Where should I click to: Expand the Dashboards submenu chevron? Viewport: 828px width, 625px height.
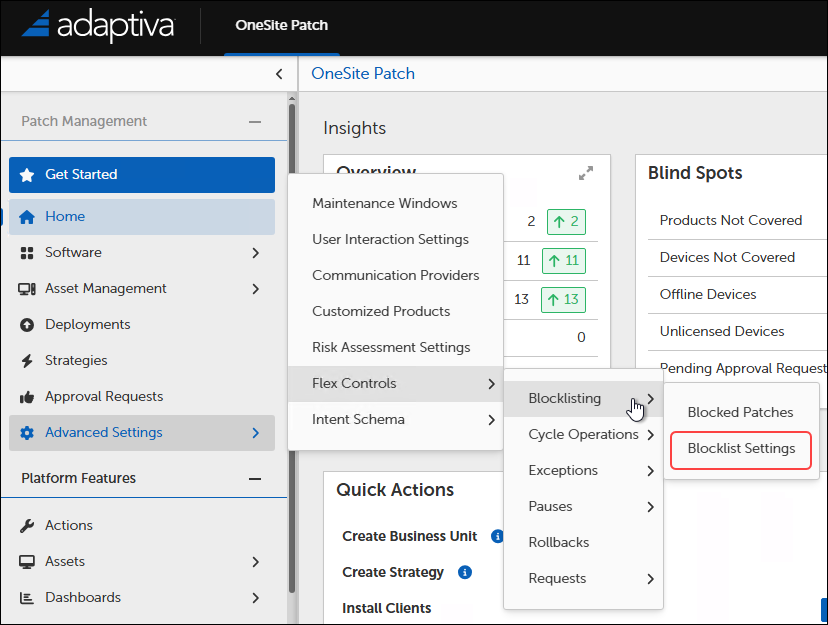256,598
